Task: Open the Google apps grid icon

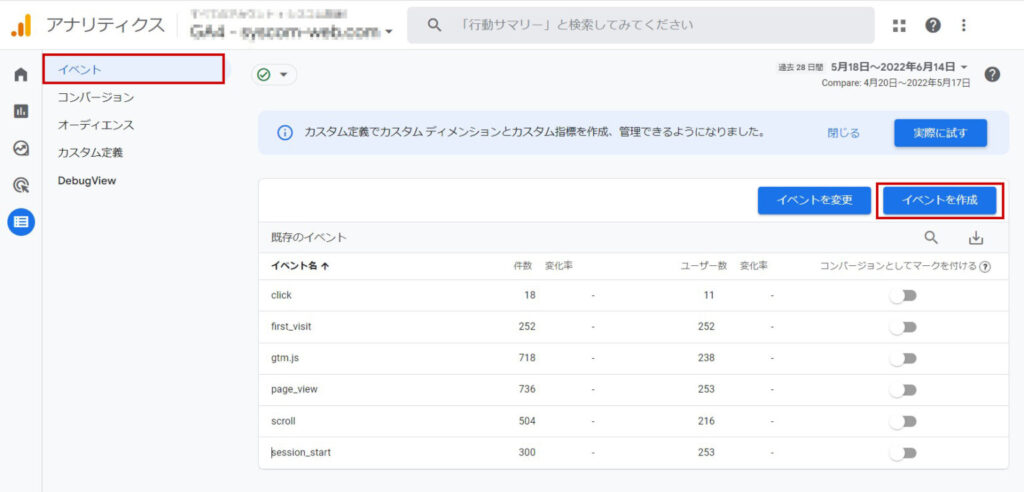Action: 899,25
